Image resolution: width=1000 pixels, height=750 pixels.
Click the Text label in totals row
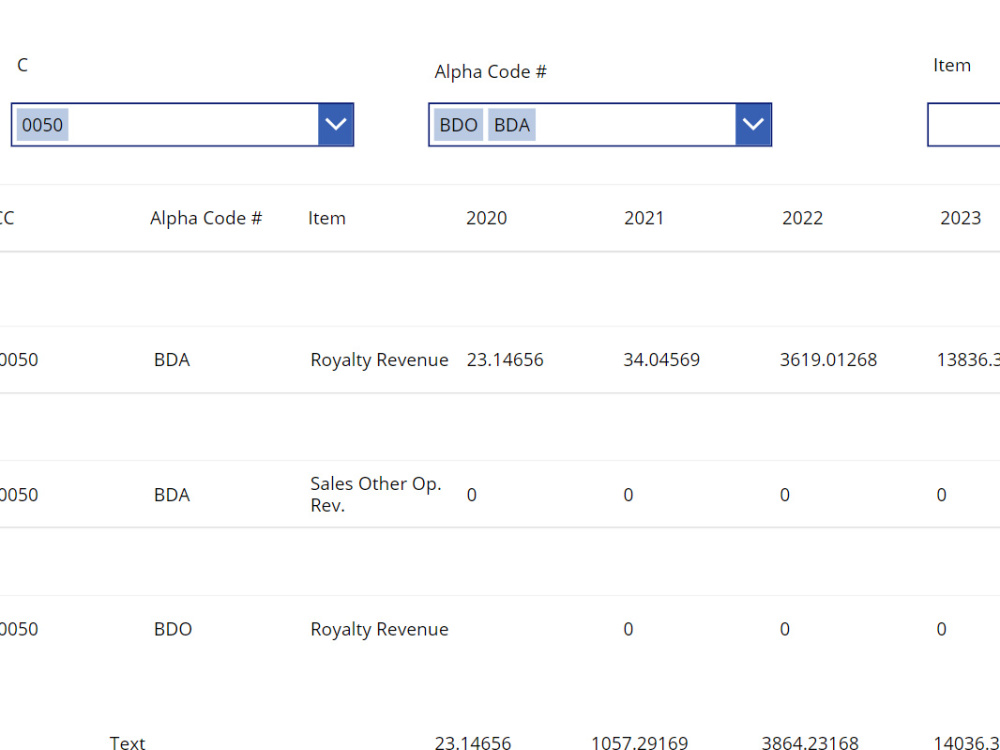coord(128,742)
